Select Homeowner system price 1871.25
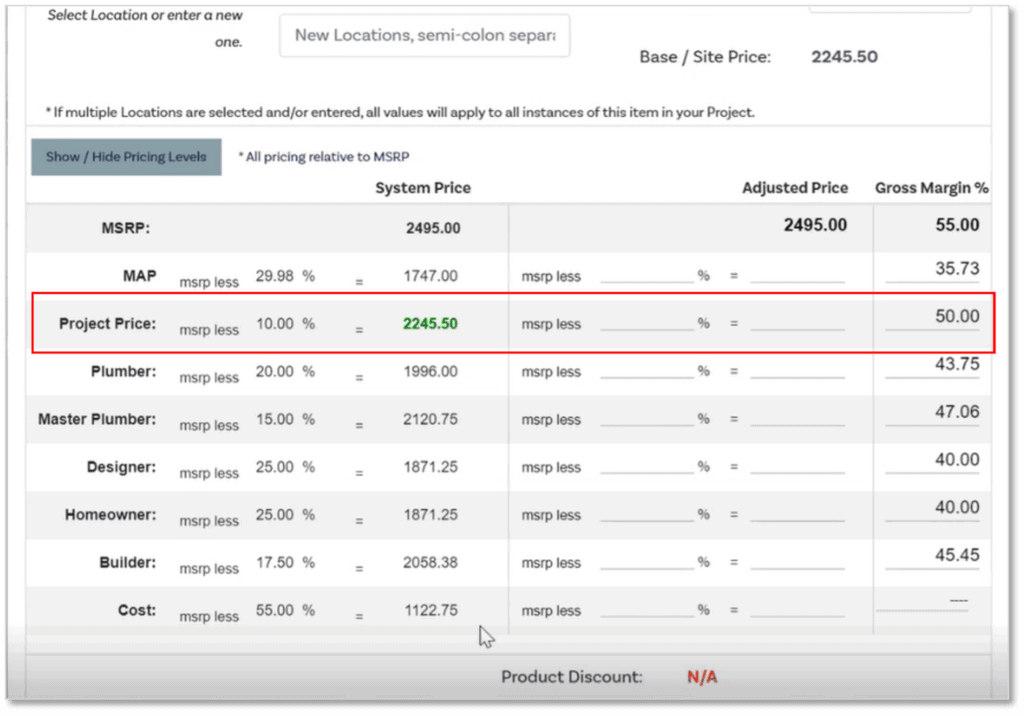1024x716 pixels. pos(430,514)
